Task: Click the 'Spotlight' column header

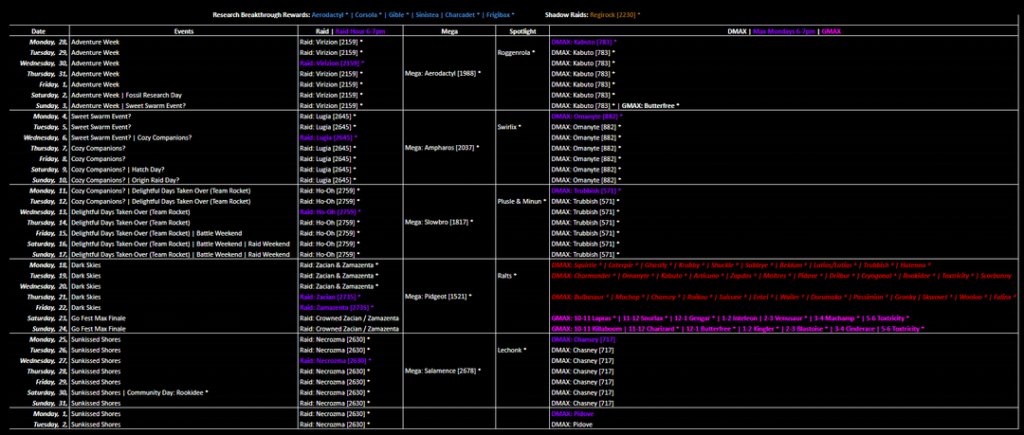Action: coord(524,31)
